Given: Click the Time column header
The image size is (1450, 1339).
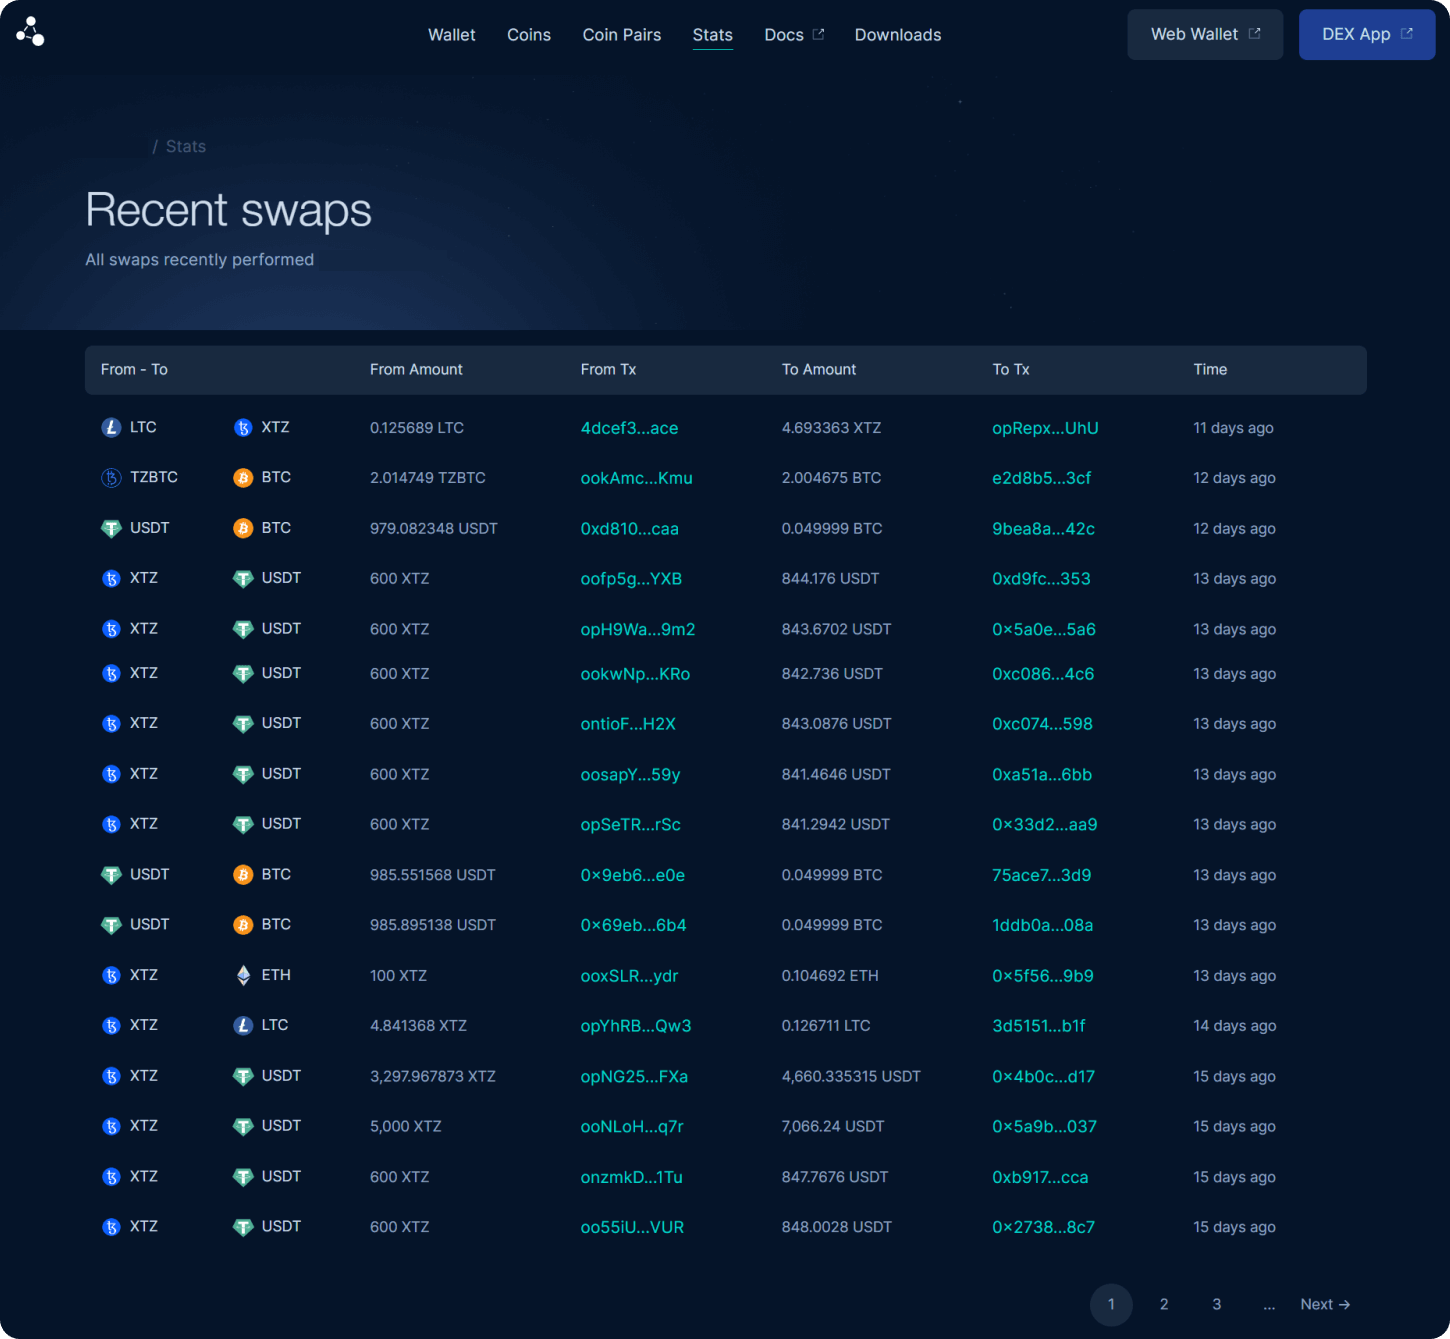Looking at the screenshot, I should (x=1210, y=369).
